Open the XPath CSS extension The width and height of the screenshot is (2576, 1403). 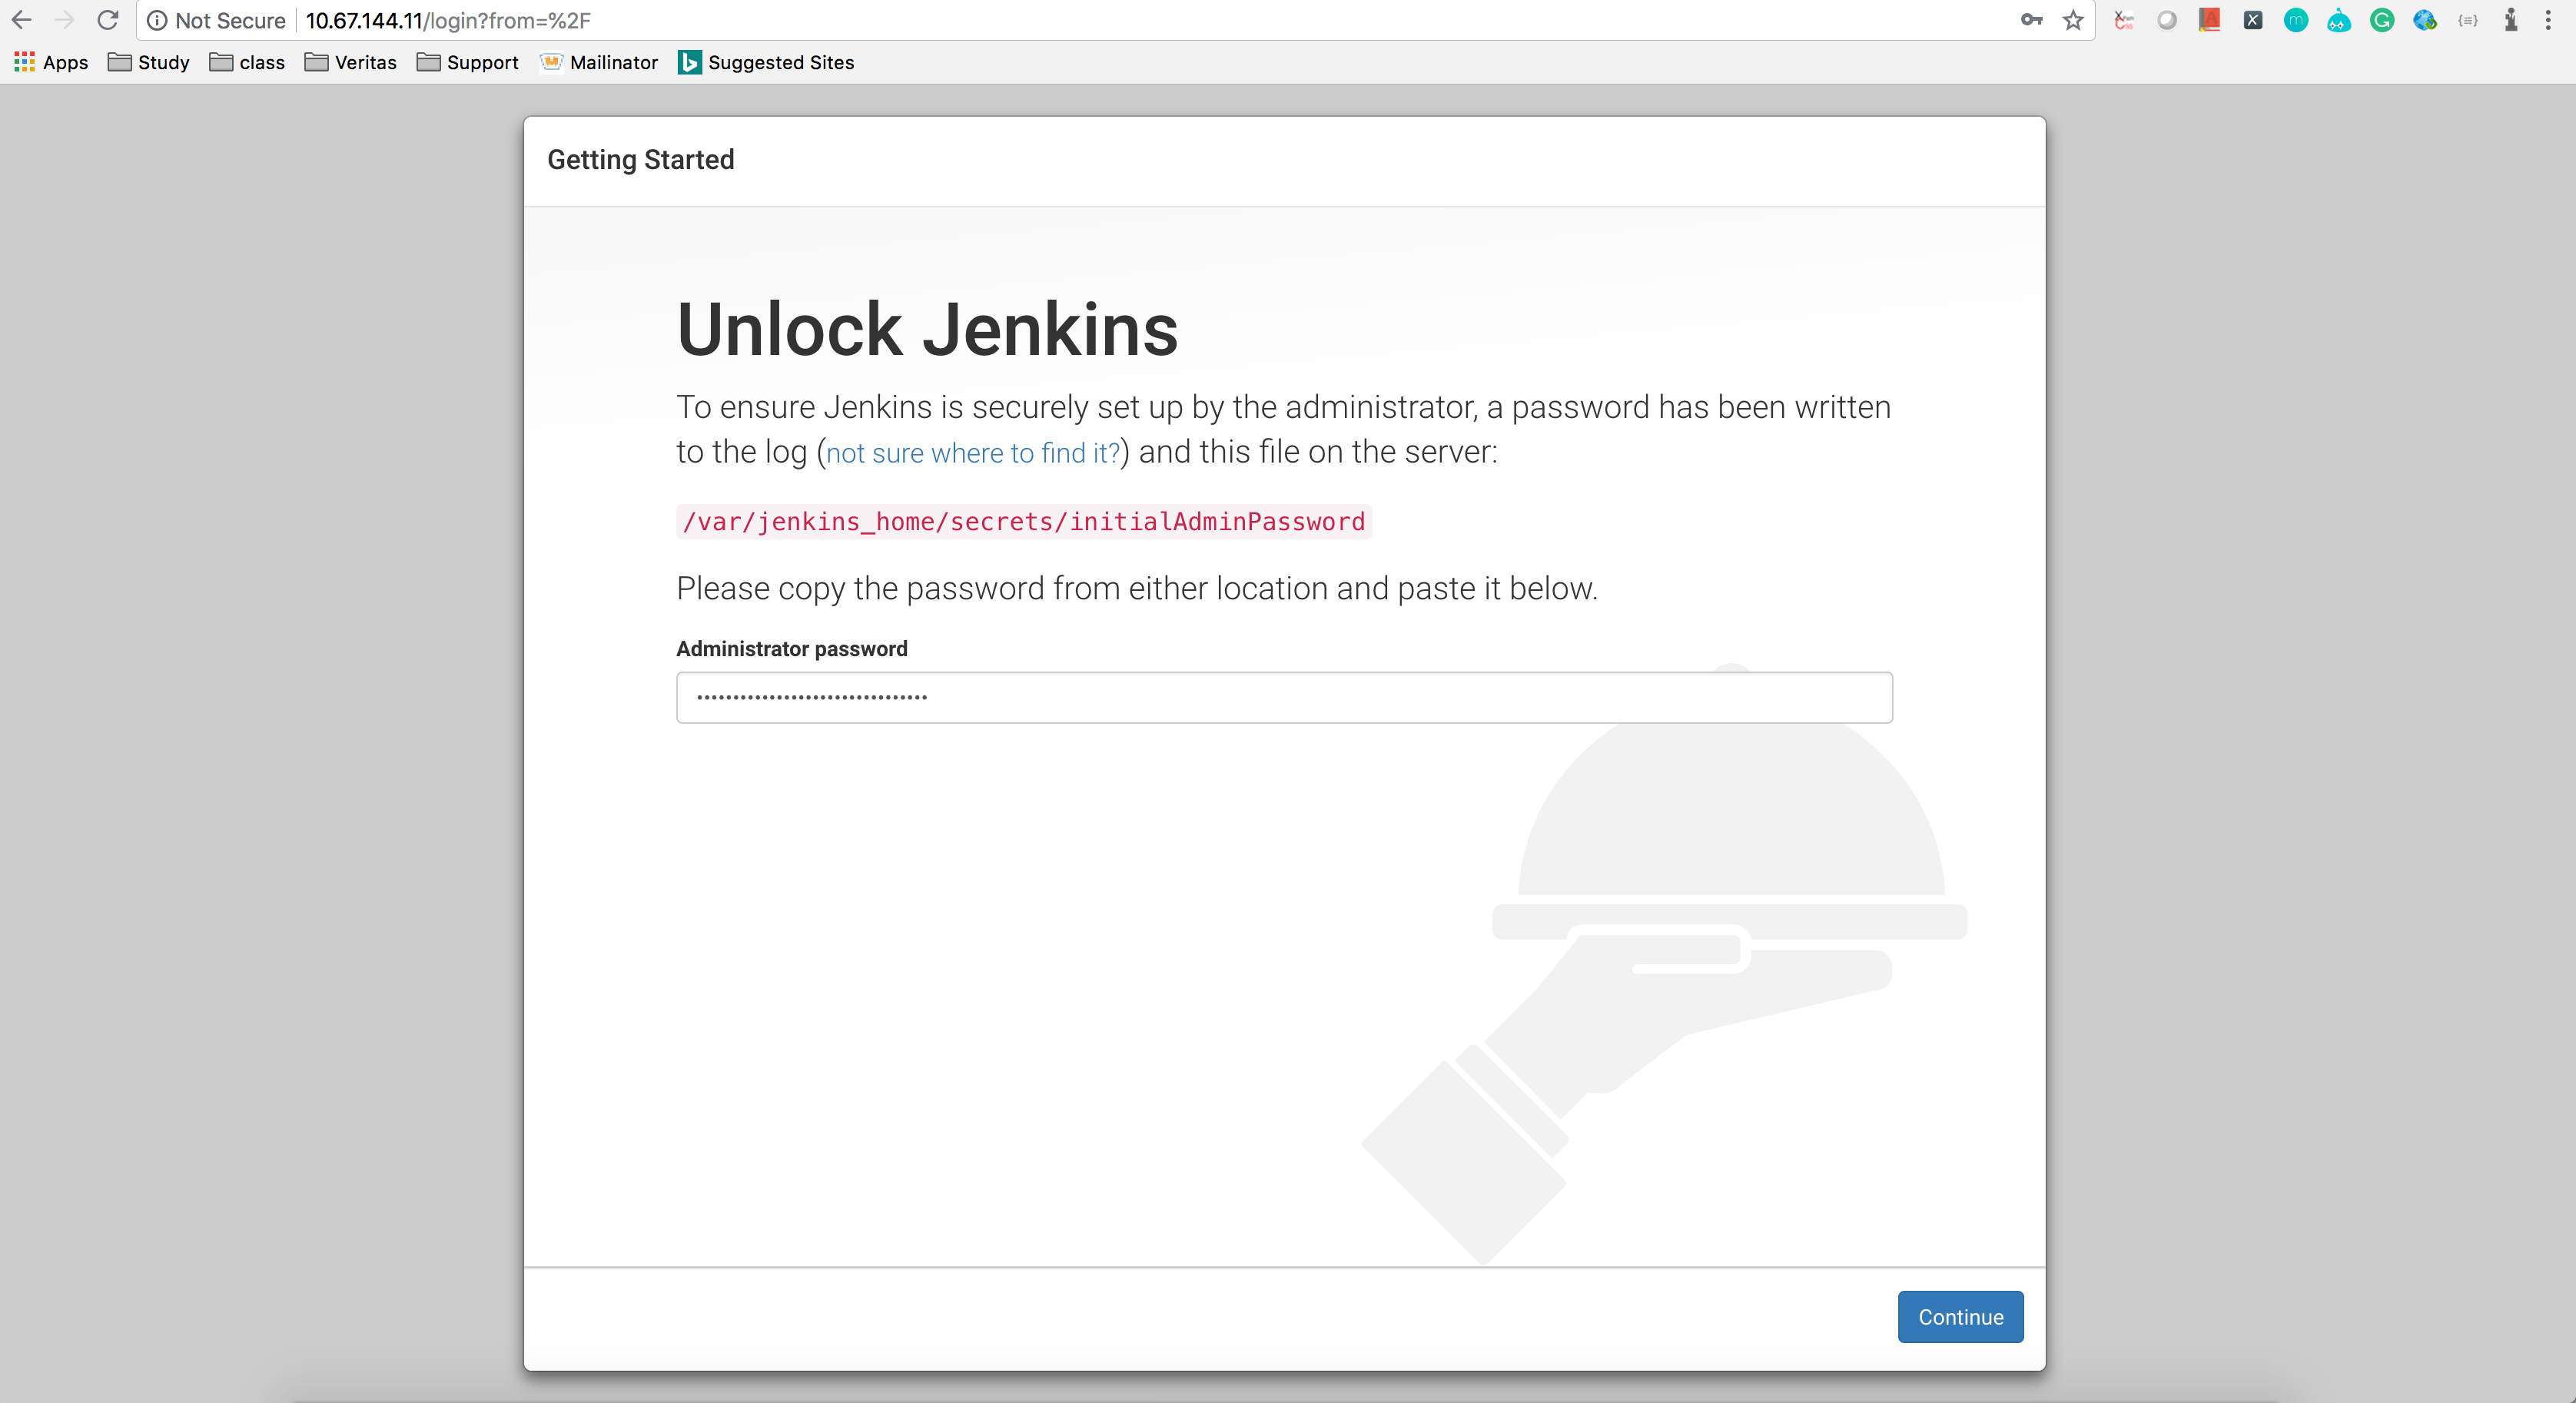pyautogui.click(x=2124, y=20)
